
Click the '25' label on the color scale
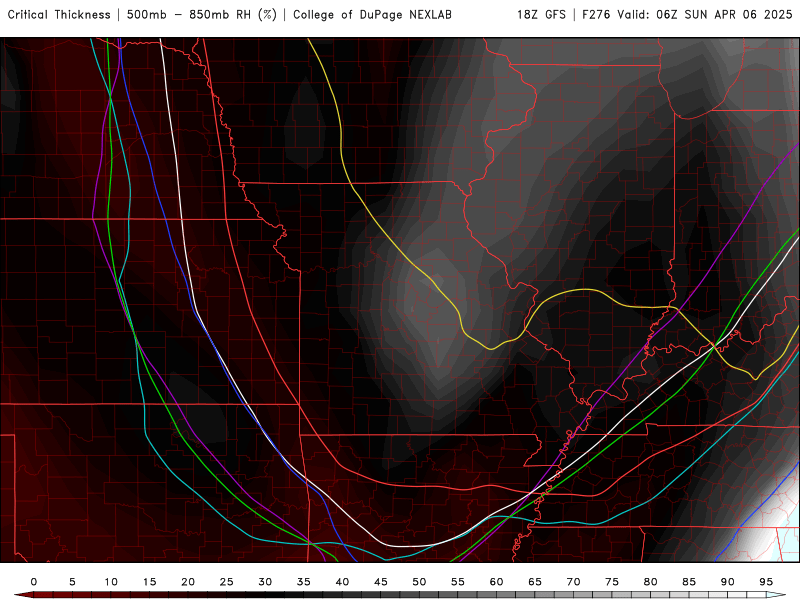(227, 582)
